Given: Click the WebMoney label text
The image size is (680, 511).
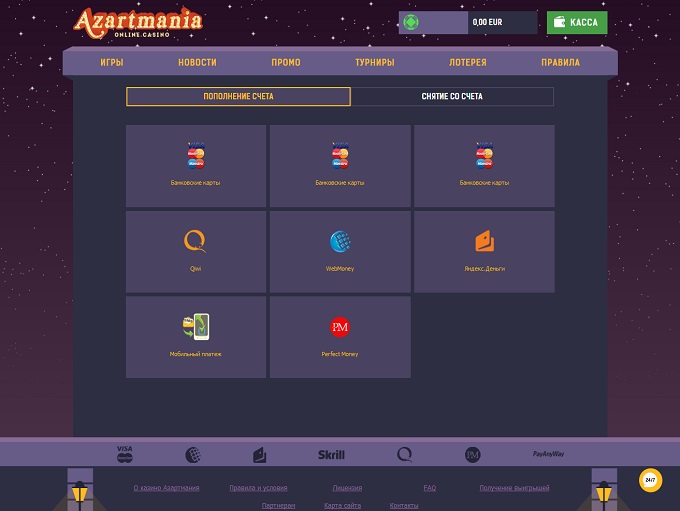Looking at the screenshot, I should pyautogui.click(x=340, y=269).
